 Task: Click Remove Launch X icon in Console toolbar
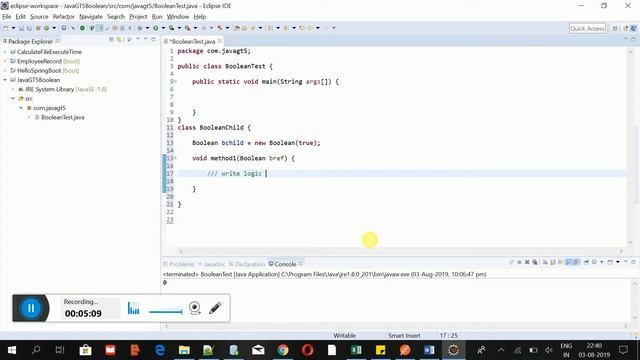tap(527, 262)
